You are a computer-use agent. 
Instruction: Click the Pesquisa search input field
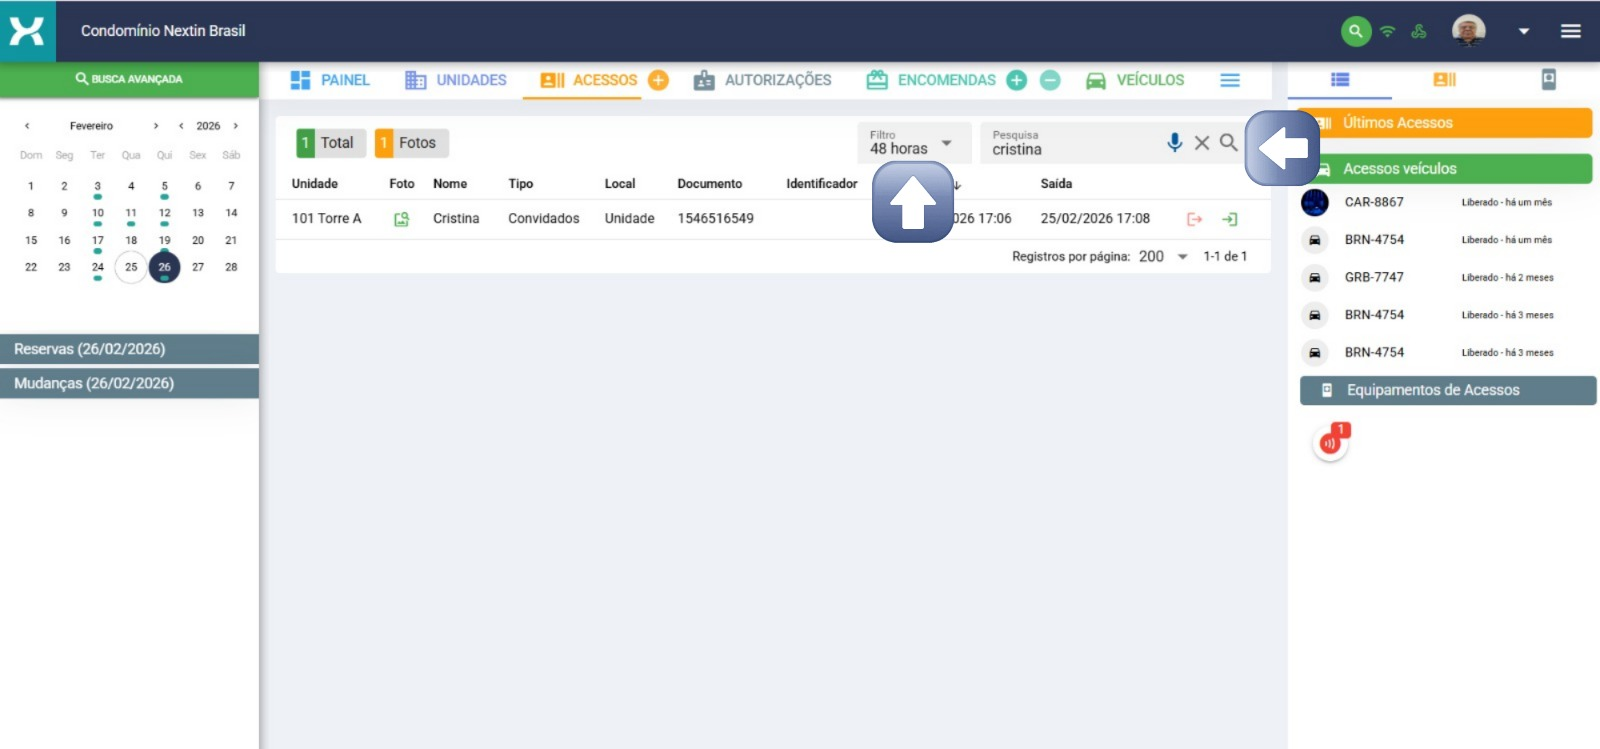(x=1070, y=149)
